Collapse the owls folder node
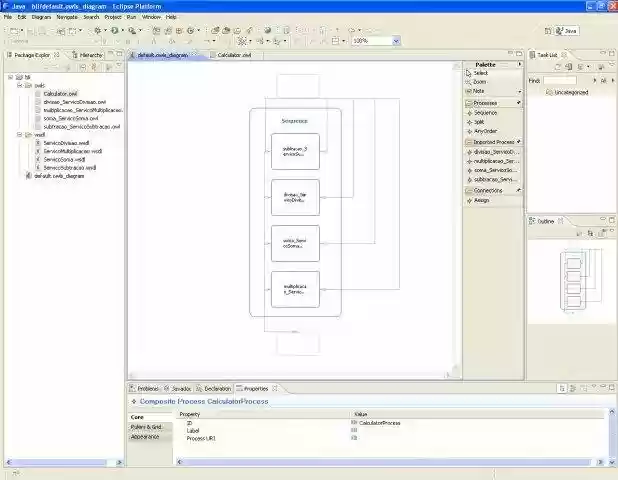The image size is (618, 480). (x=19, y=86)
